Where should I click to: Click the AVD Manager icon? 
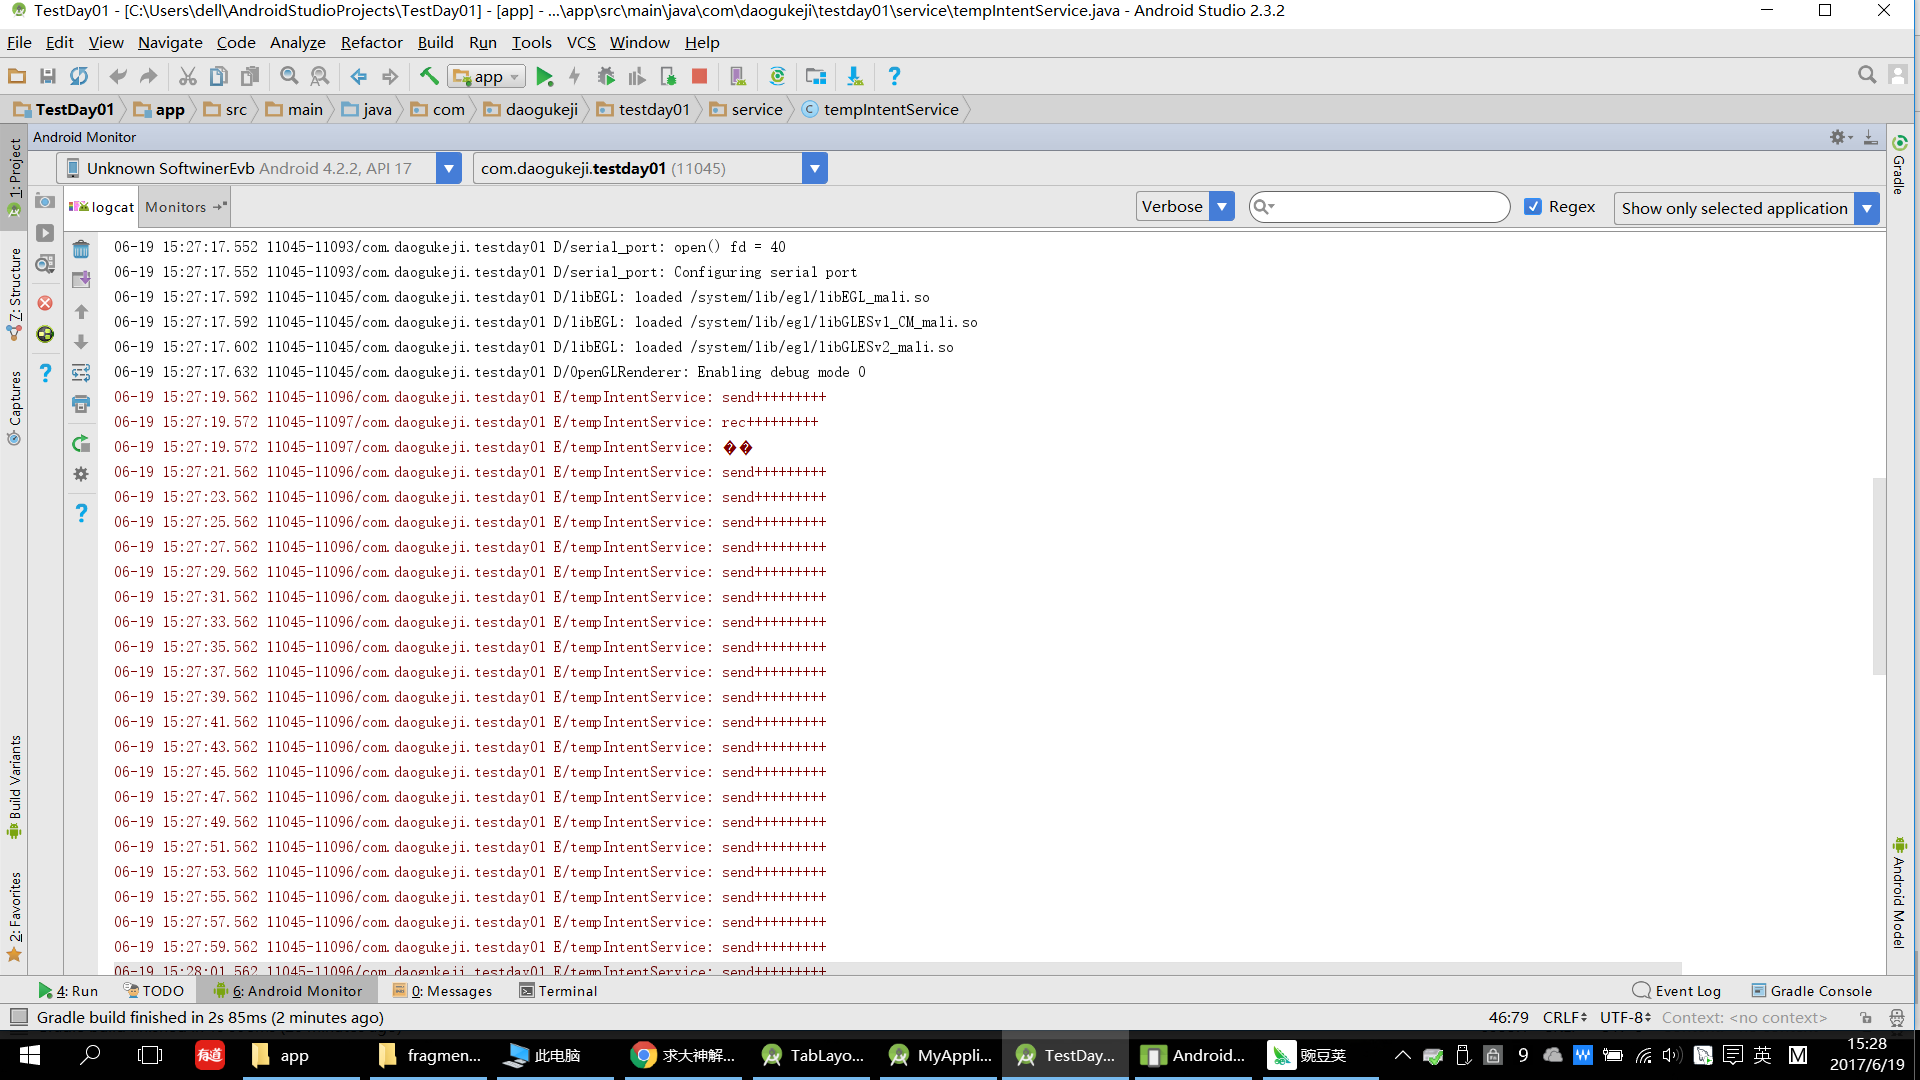[738, 76]
